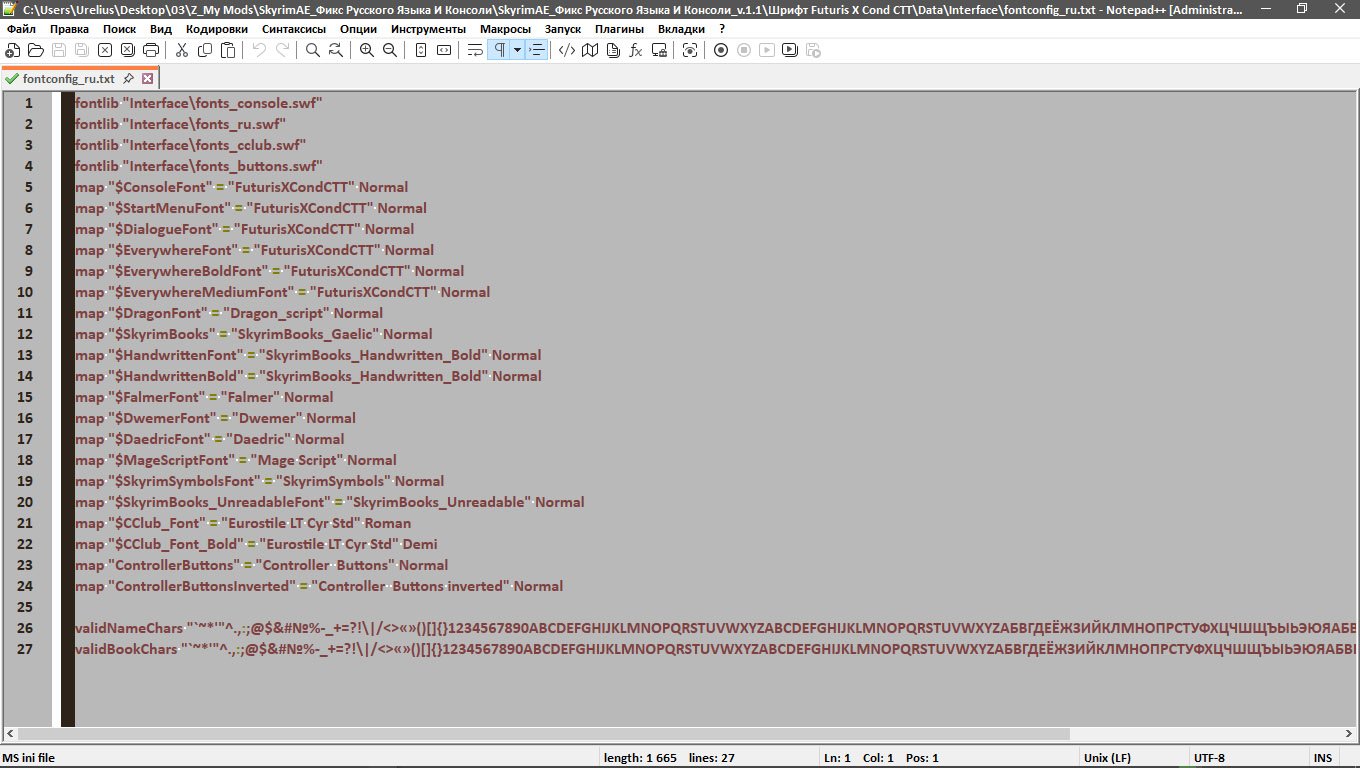Toggle indent guide toolbar icon
The width and height of the screenshot is (1360, 768).
click(x=536, y=50)
